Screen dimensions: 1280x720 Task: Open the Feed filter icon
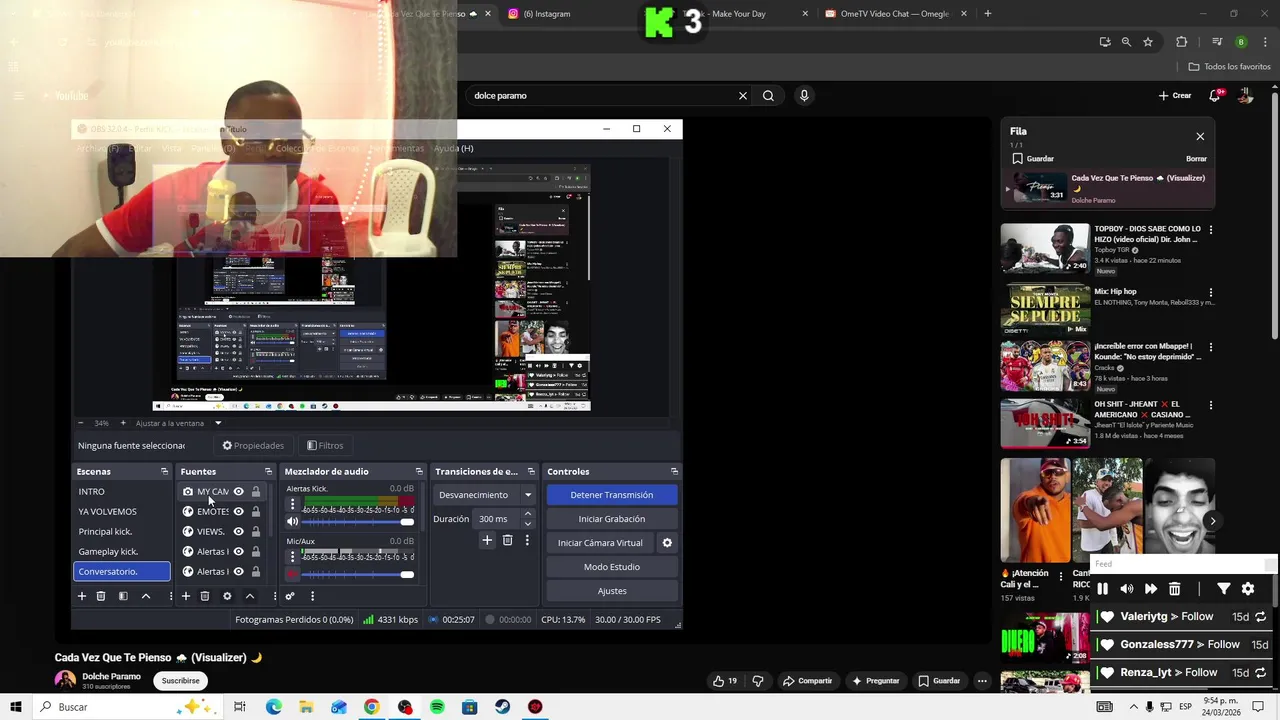click(1223, 589)
